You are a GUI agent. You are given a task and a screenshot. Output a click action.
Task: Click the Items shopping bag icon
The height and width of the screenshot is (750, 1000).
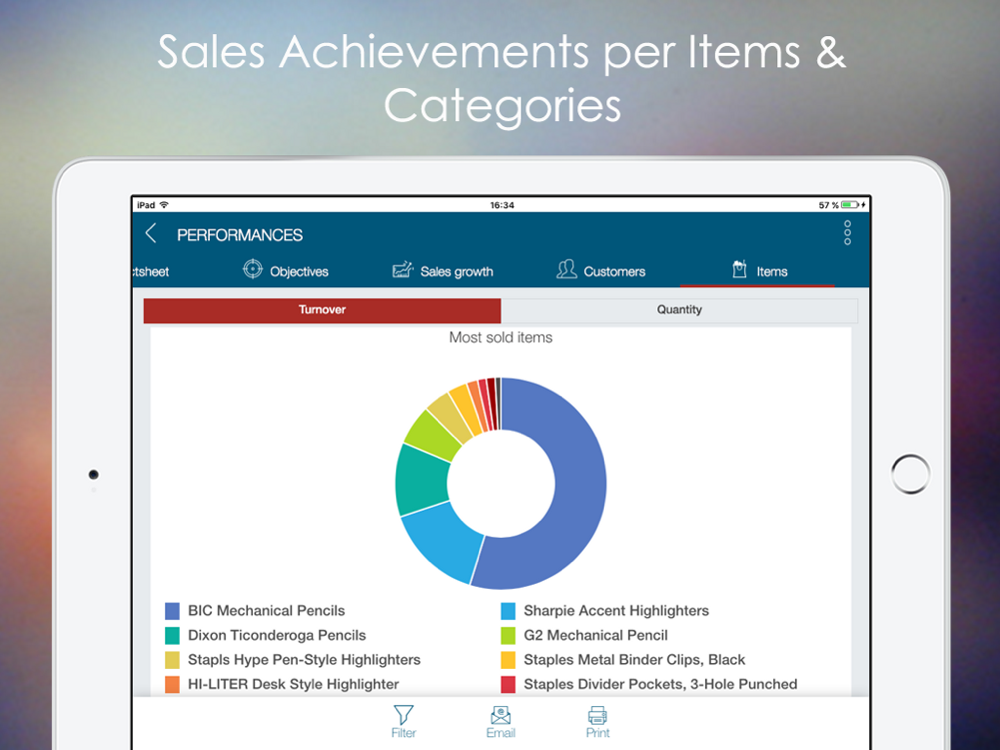[x=739, y=269]
